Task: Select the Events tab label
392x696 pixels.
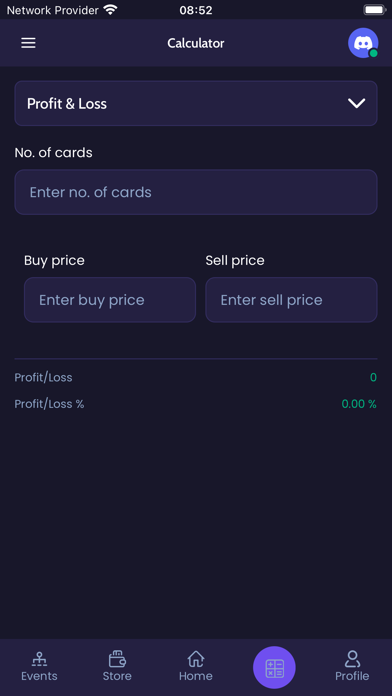Action: tap(40, 676)
